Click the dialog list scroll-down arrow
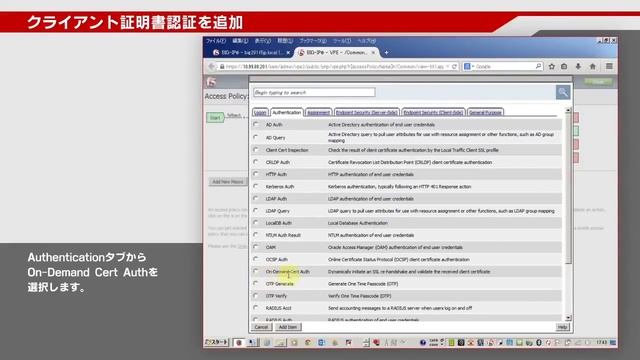The width and height of the screenshot is (640, 360). pyautogui.click(x=568, y=318)
